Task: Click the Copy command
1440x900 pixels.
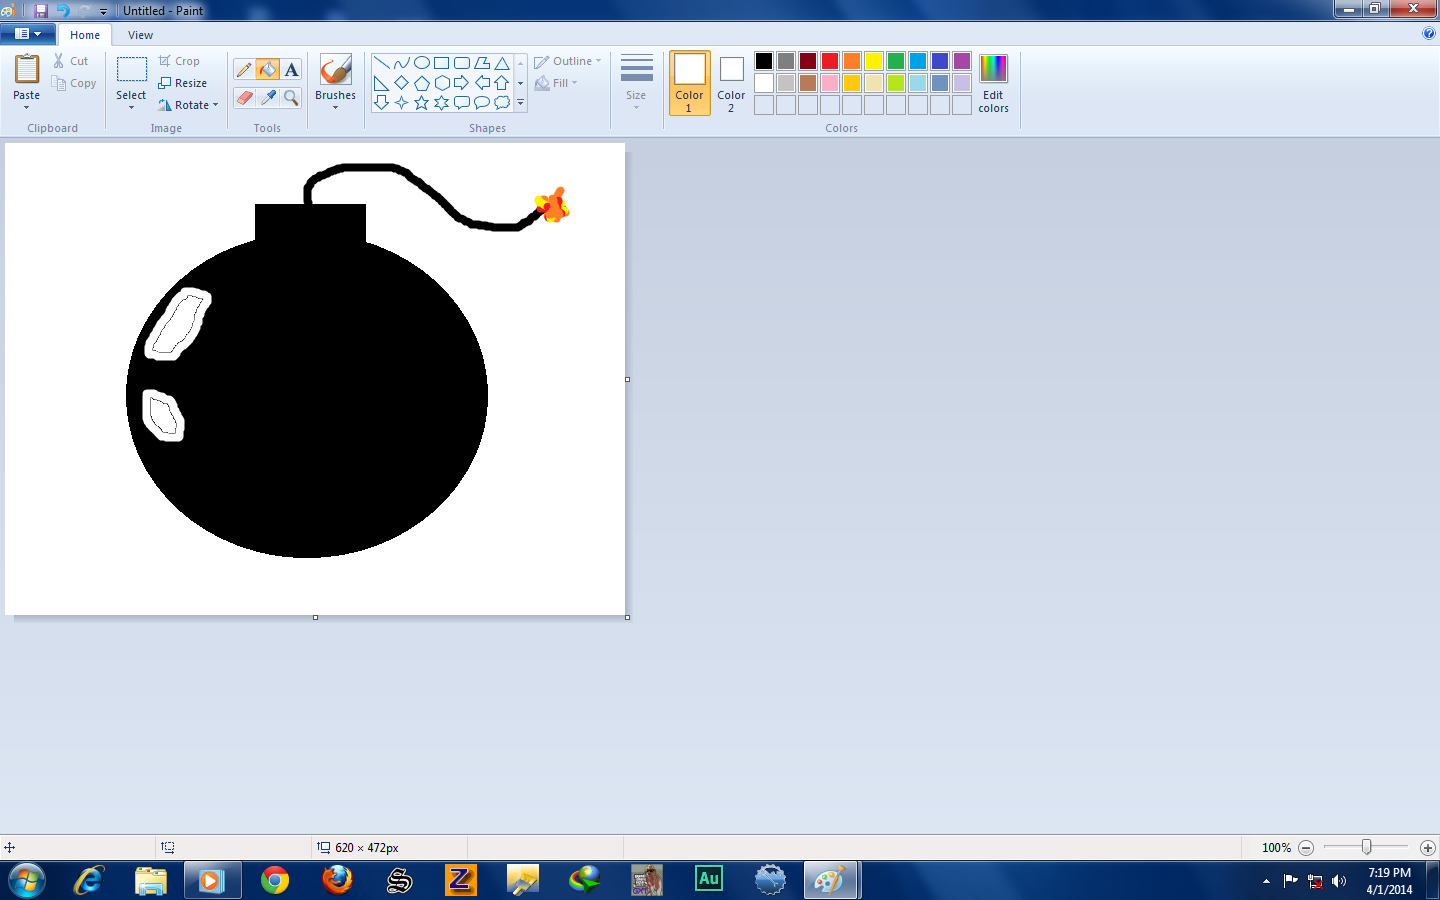Action: [74, 83]
